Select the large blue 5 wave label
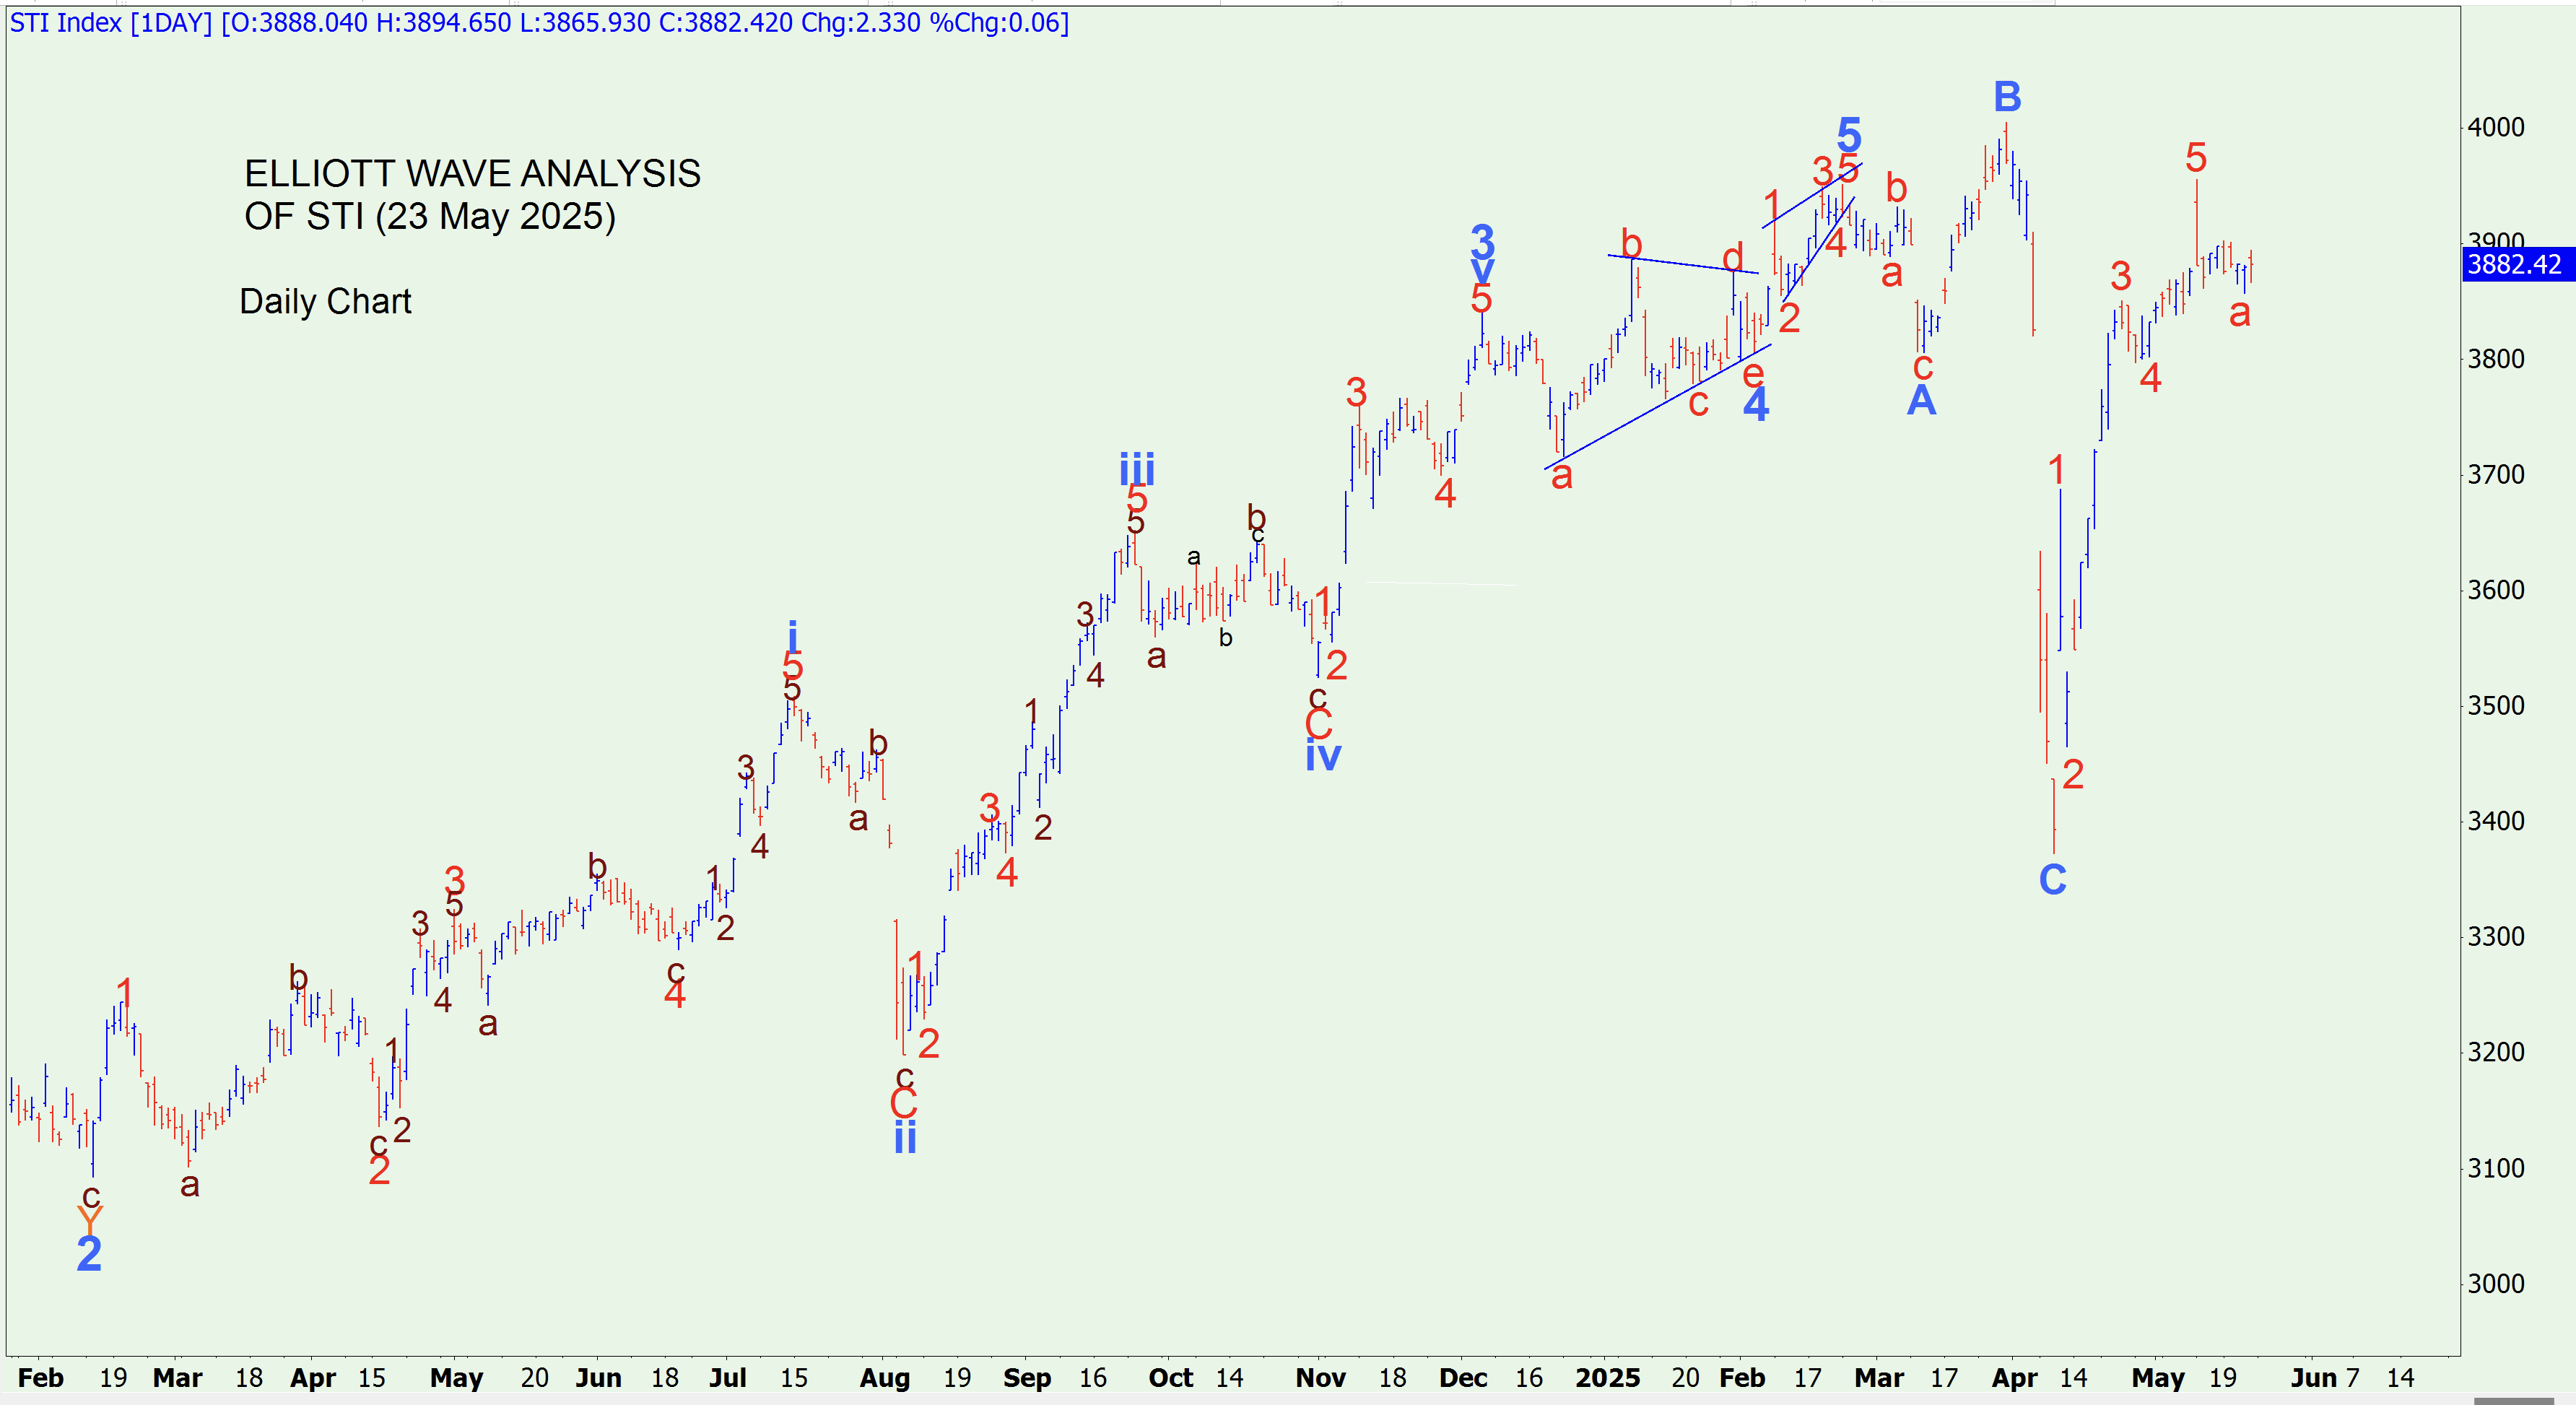2576x1405 pixels. point(1849,134)
